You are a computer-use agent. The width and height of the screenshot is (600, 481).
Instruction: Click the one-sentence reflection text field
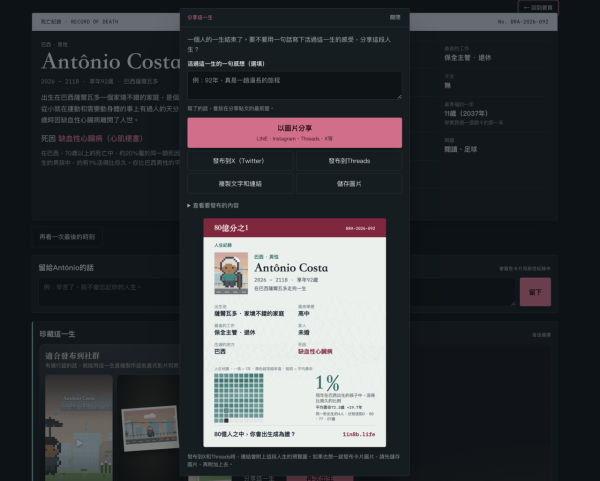click(x=294, y=85)
